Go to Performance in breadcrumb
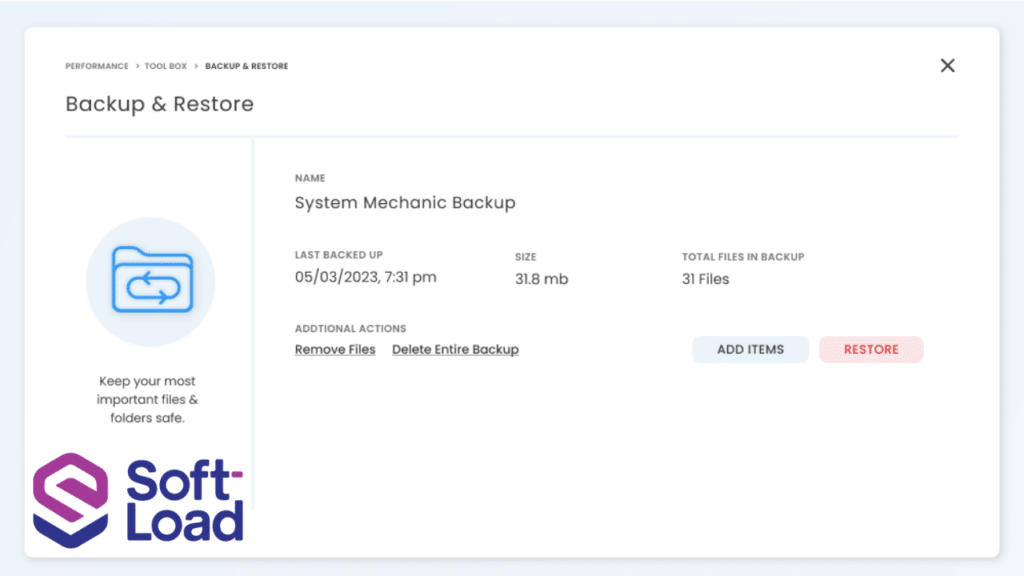Screen dimensions: 1024x576 (x=97, y=66)
